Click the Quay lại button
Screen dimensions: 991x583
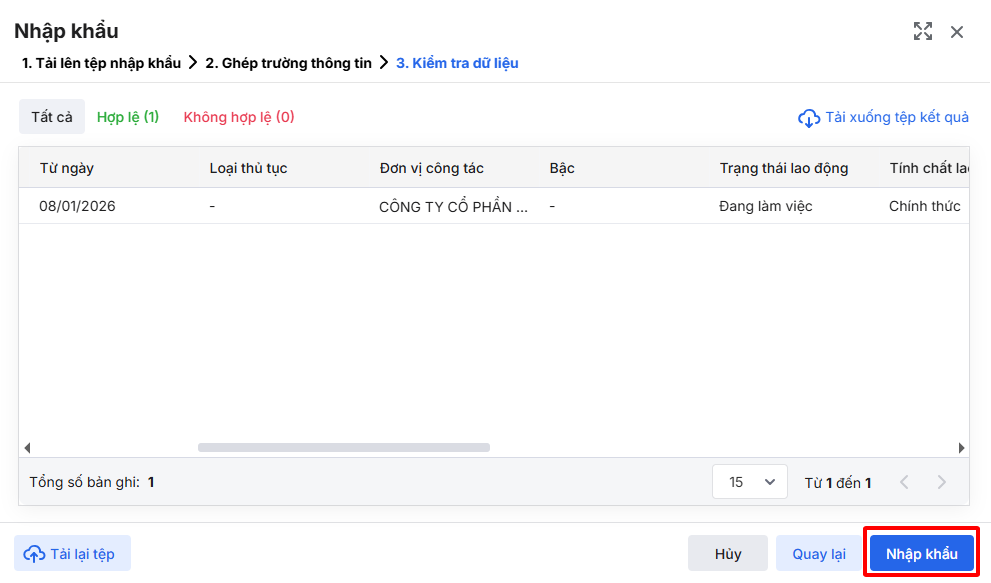(819, 554)
